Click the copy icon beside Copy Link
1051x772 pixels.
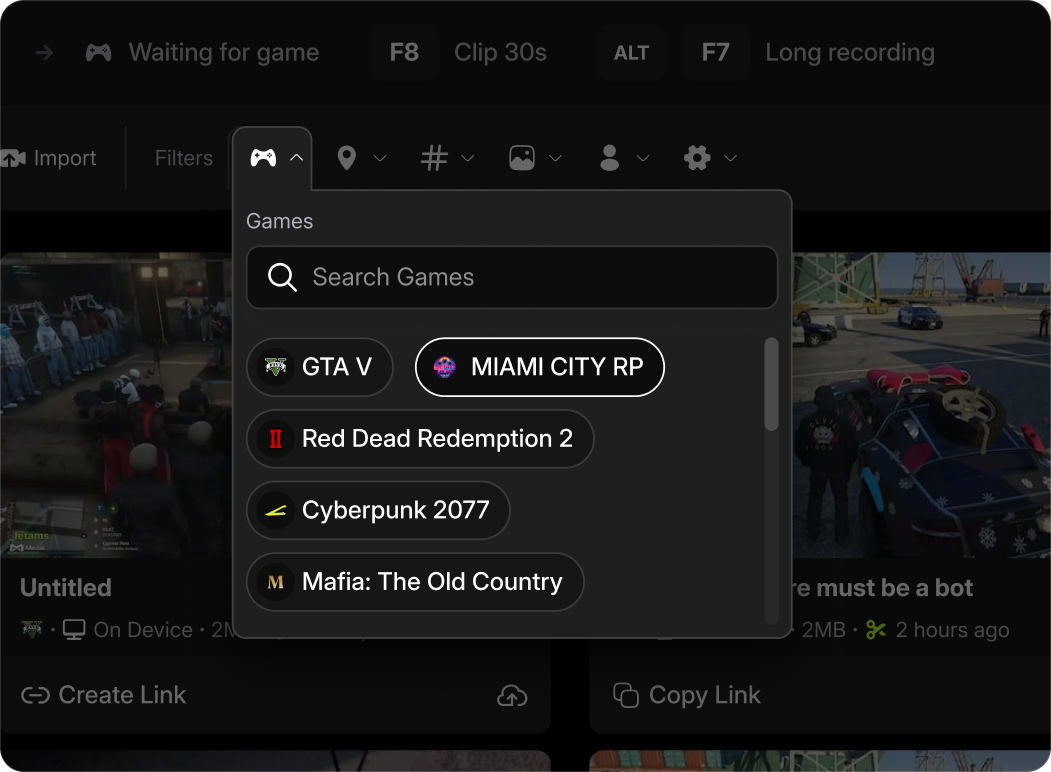(626, 695)
